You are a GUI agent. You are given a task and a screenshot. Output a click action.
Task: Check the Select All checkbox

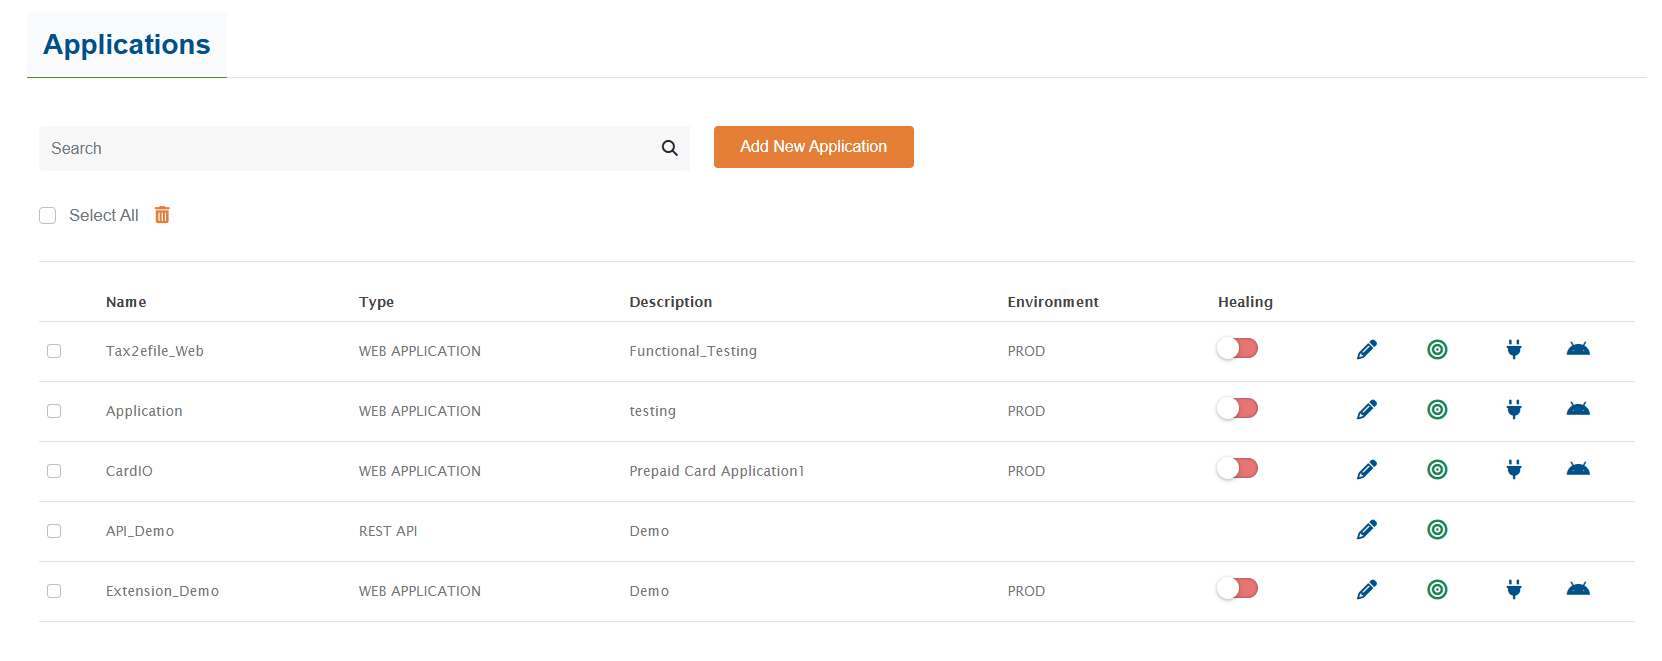click(x=47, y=216)
